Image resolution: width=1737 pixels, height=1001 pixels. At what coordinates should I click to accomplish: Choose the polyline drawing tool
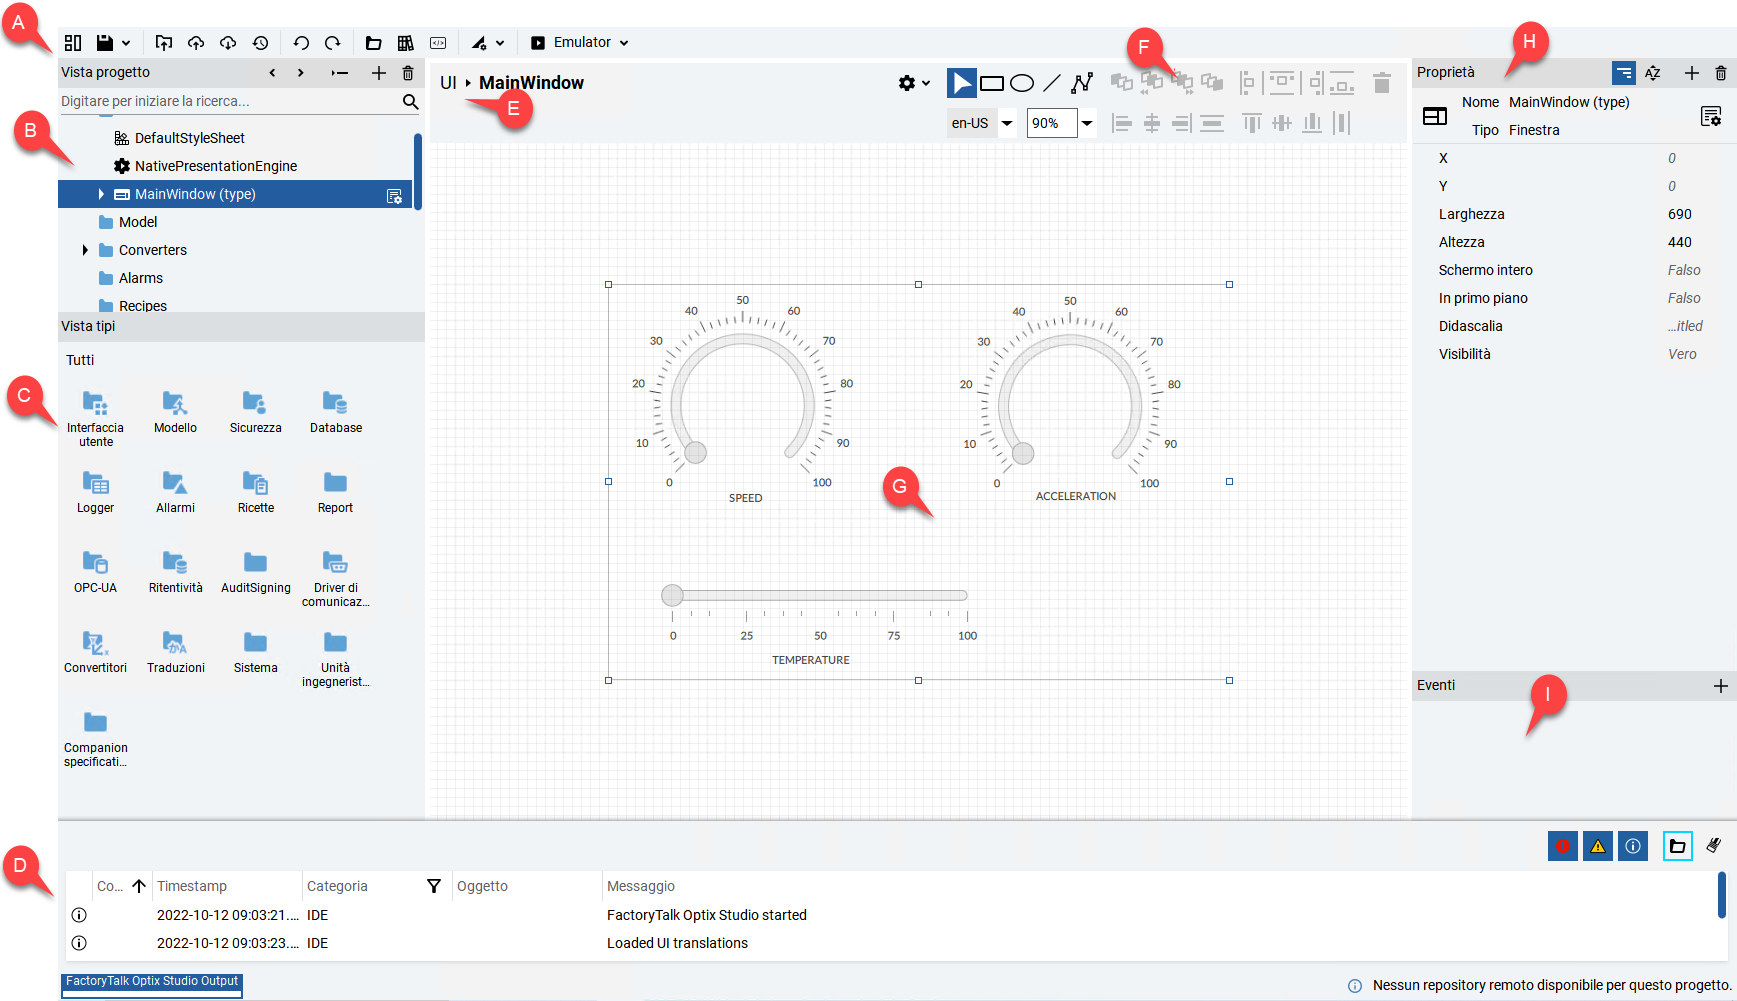tap(1081, 83)
